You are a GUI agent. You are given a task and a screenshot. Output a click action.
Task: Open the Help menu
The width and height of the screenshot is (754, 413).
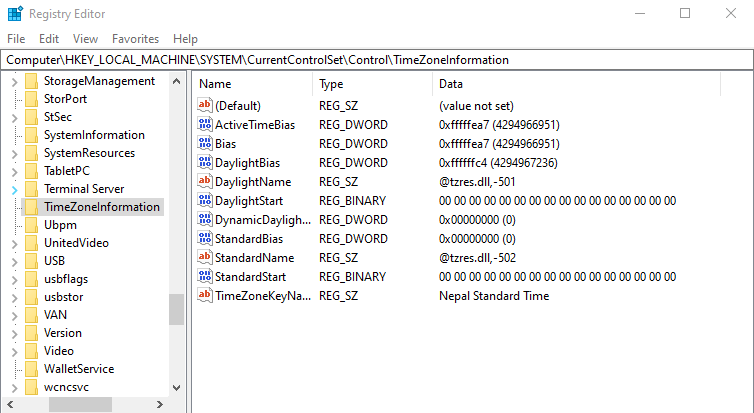[x=185, y=38]
